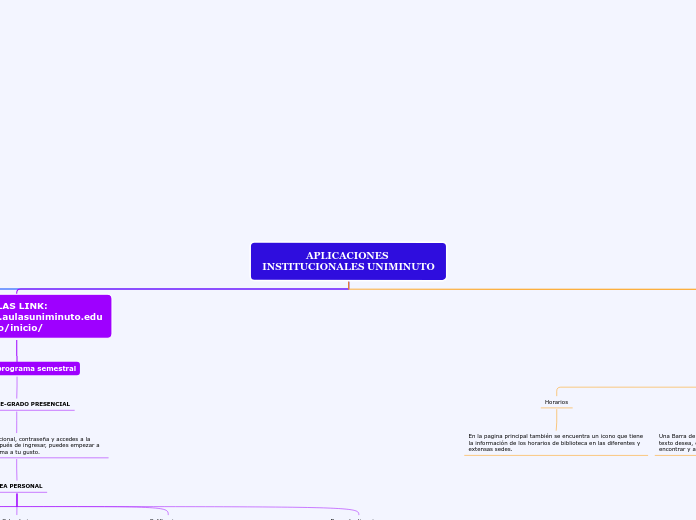
Task: Click the text about 'horarios de biblioteca'
Action: tap(556, 443)
